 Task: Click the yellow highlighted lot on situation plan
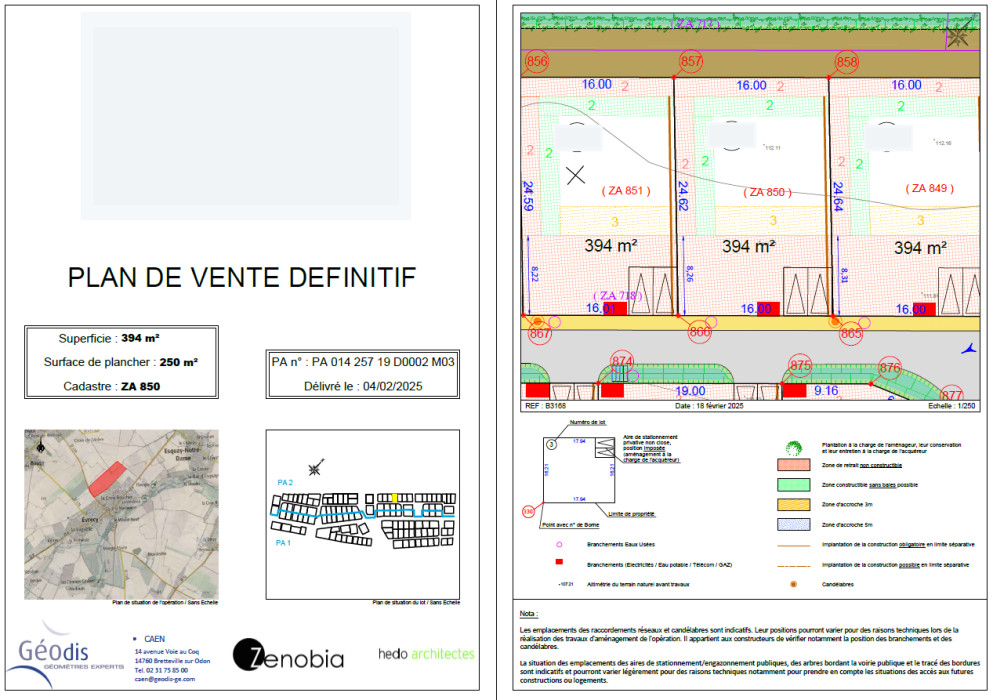point(395,497)
